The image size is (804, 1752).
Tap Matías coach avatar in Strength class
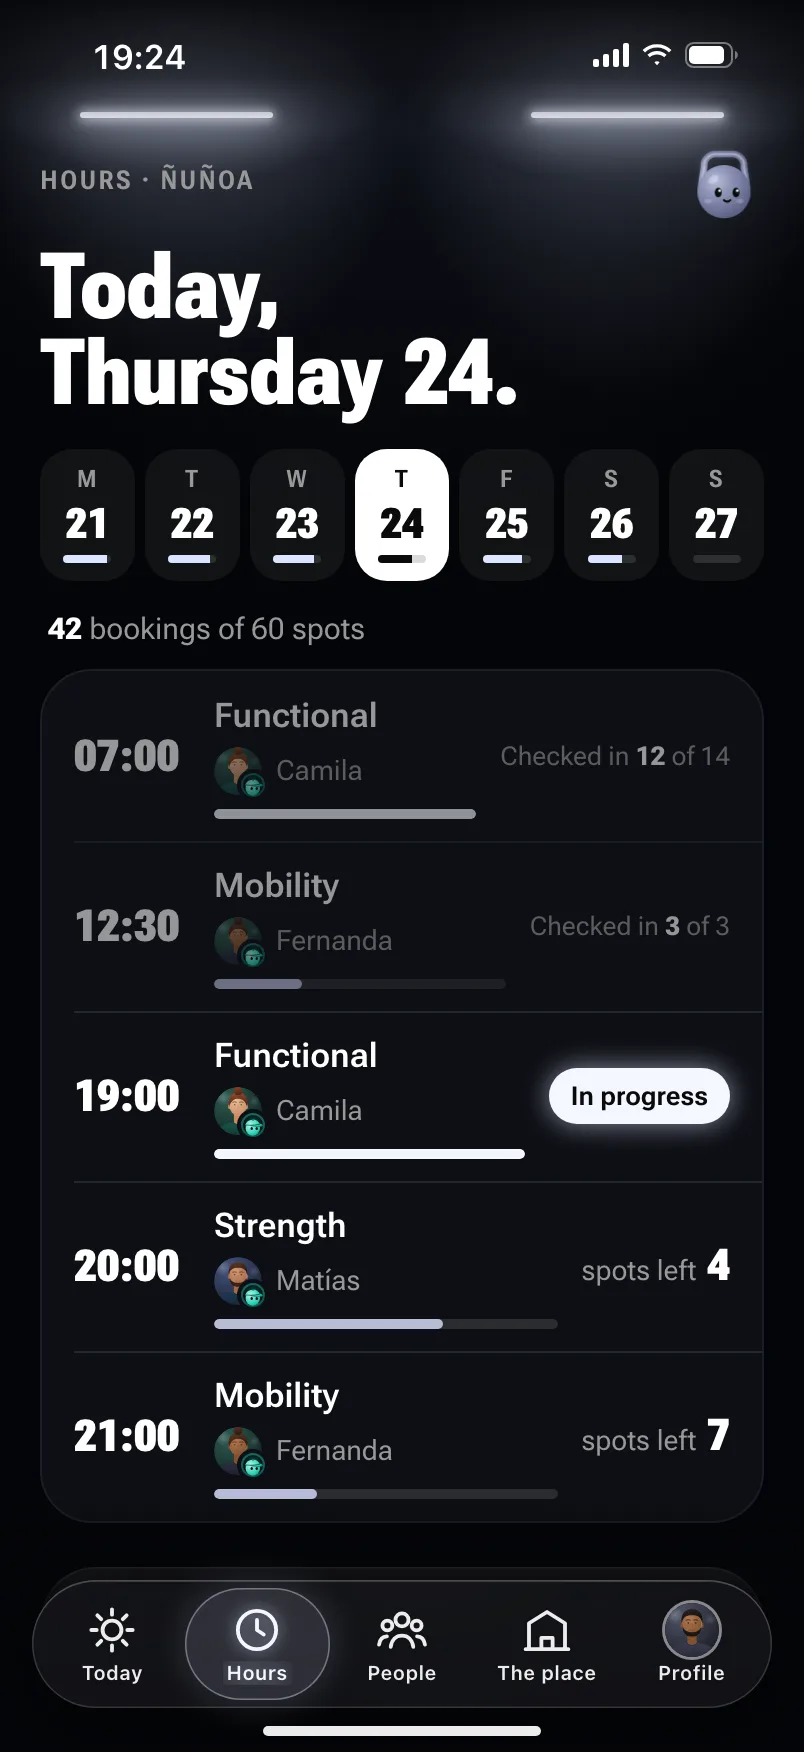coord(239,1281)
